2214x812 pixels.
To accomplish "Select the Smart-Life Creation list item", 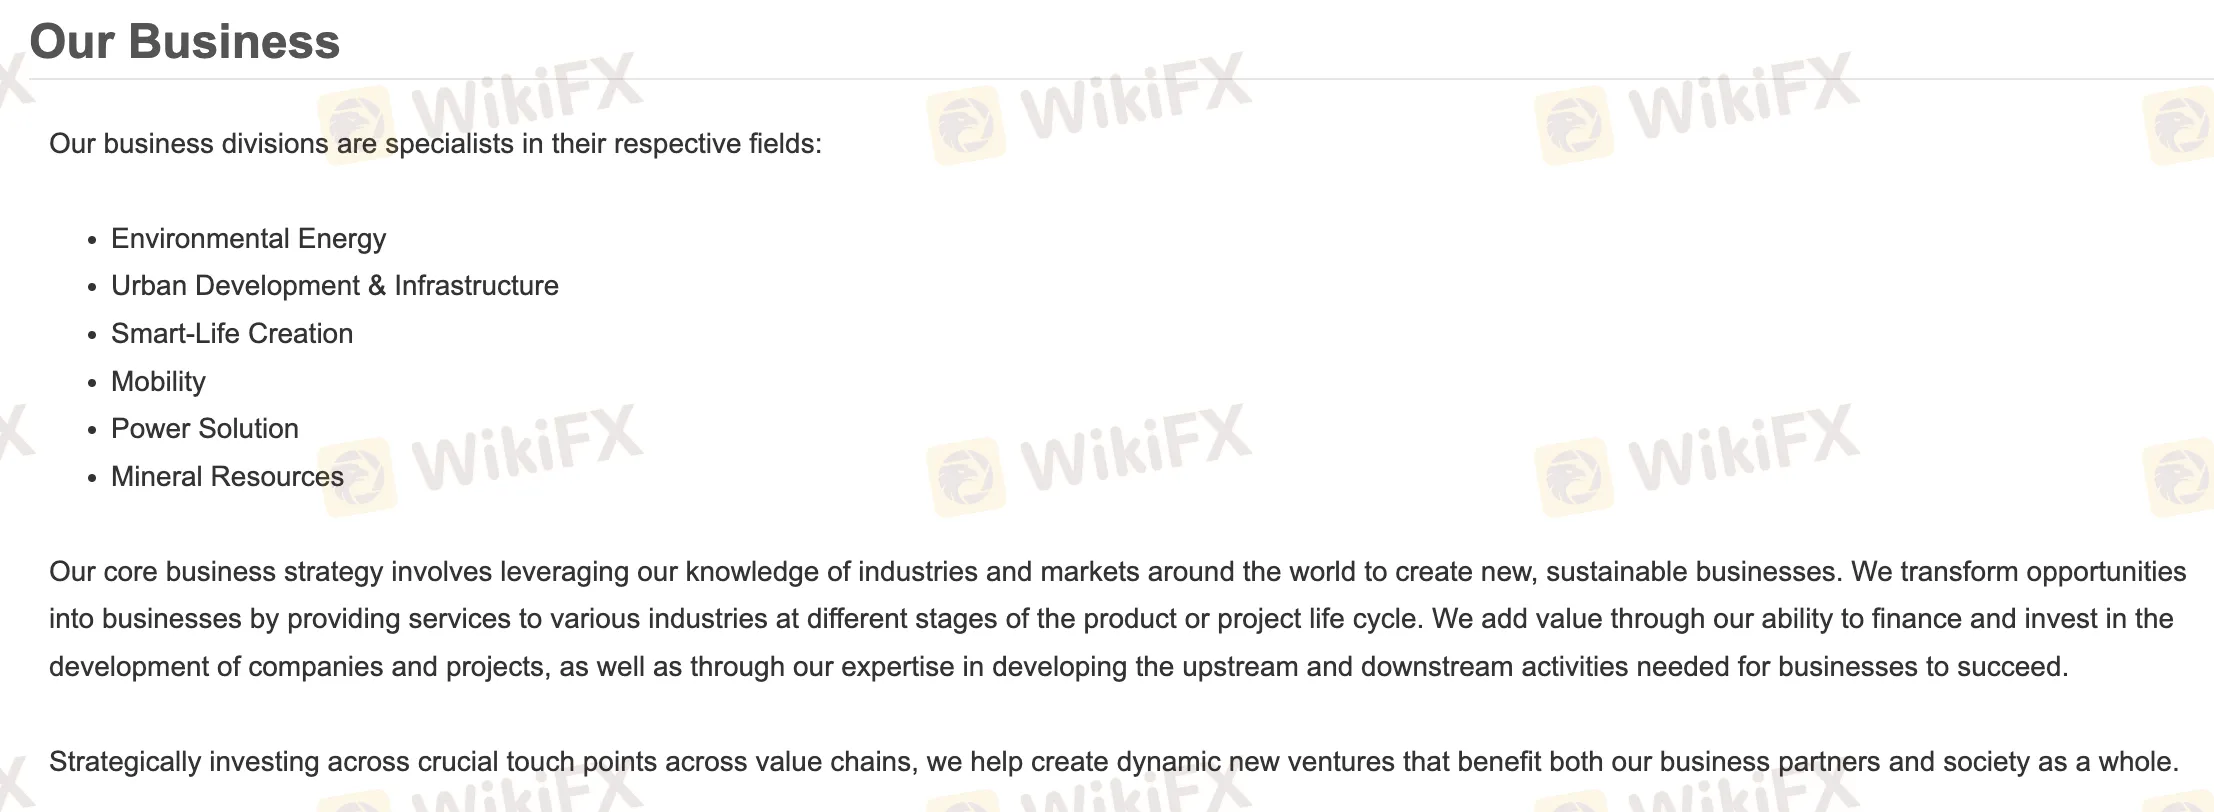I will pyautogui.click(x=232, y=334).
